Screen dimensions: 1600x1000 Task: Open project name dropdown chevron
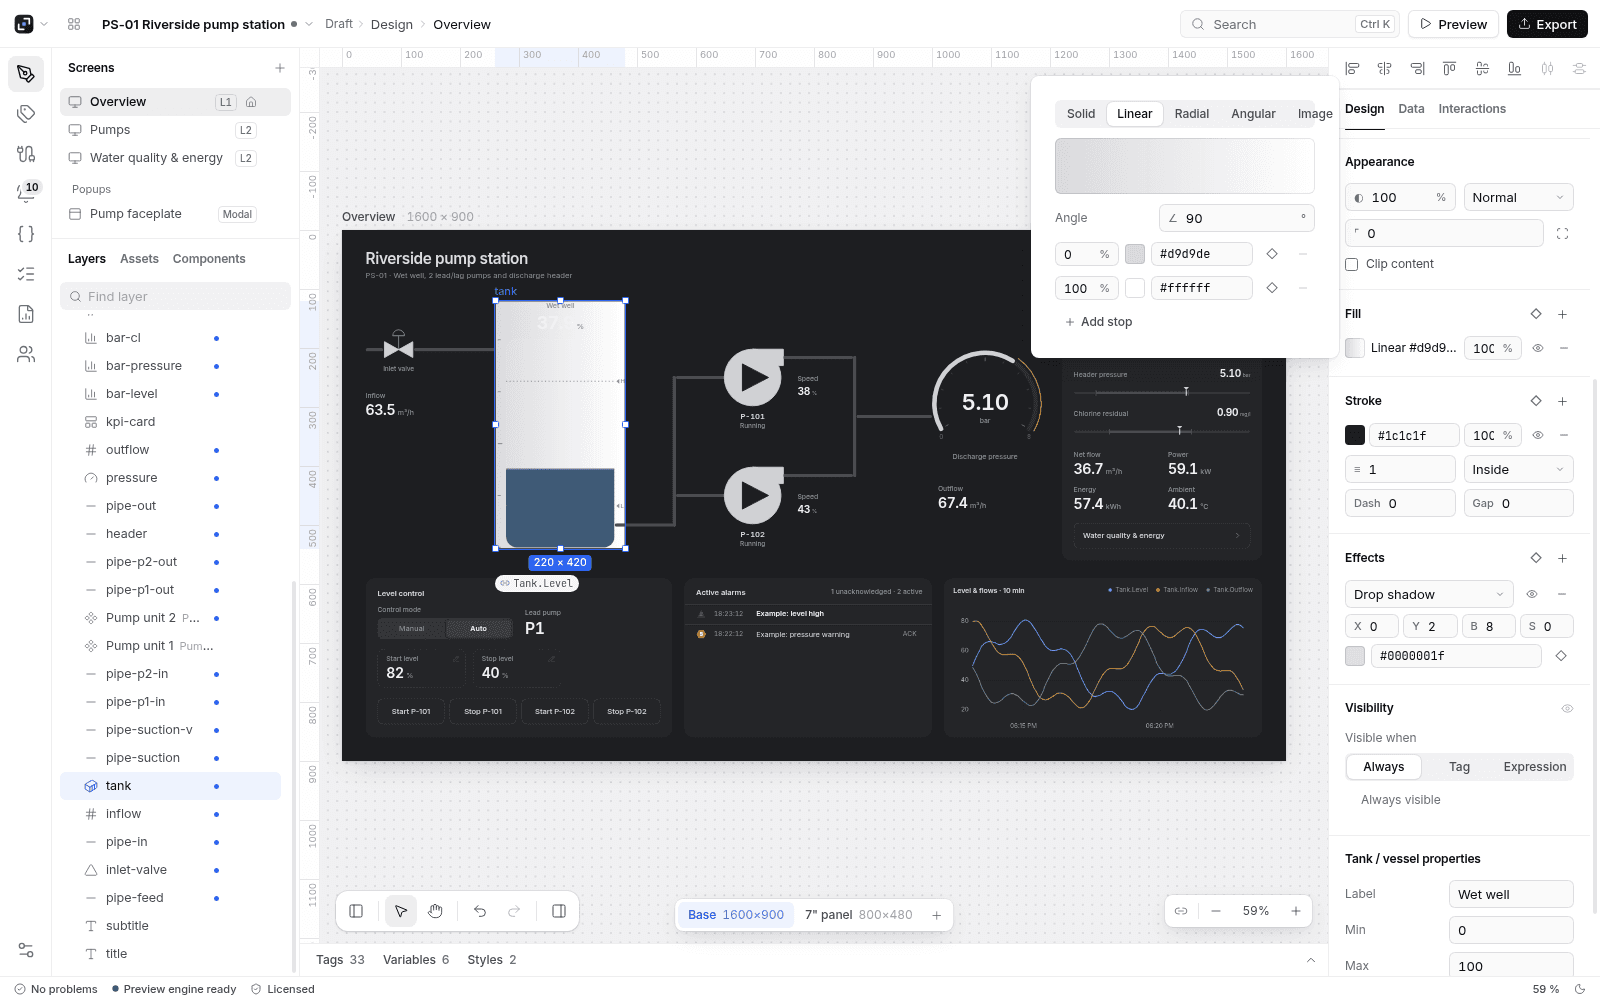[x=309, y=24]
